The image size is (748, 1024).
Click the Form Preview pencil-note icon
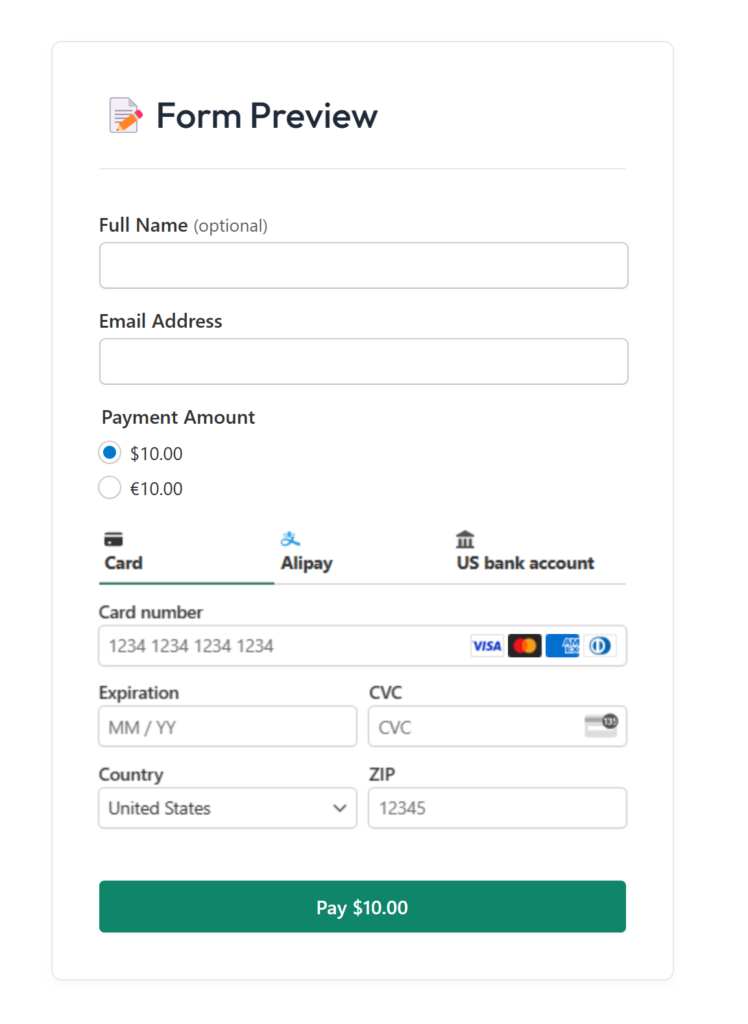125,116
